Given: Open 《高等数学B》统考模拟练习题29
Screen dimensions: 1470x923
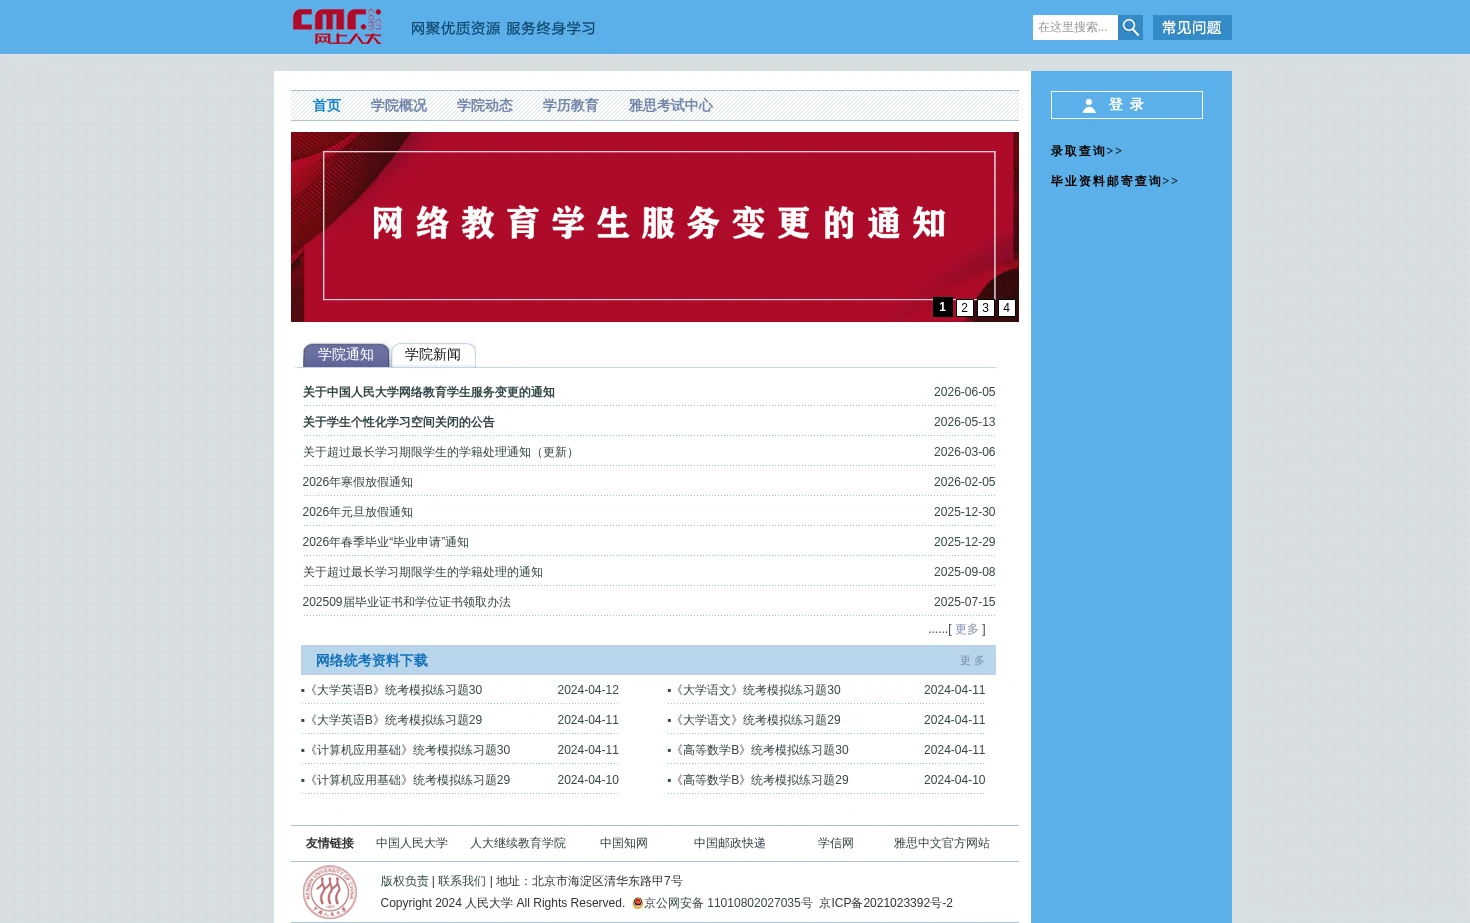Looking at the screenshot, I should coord(760,780).
